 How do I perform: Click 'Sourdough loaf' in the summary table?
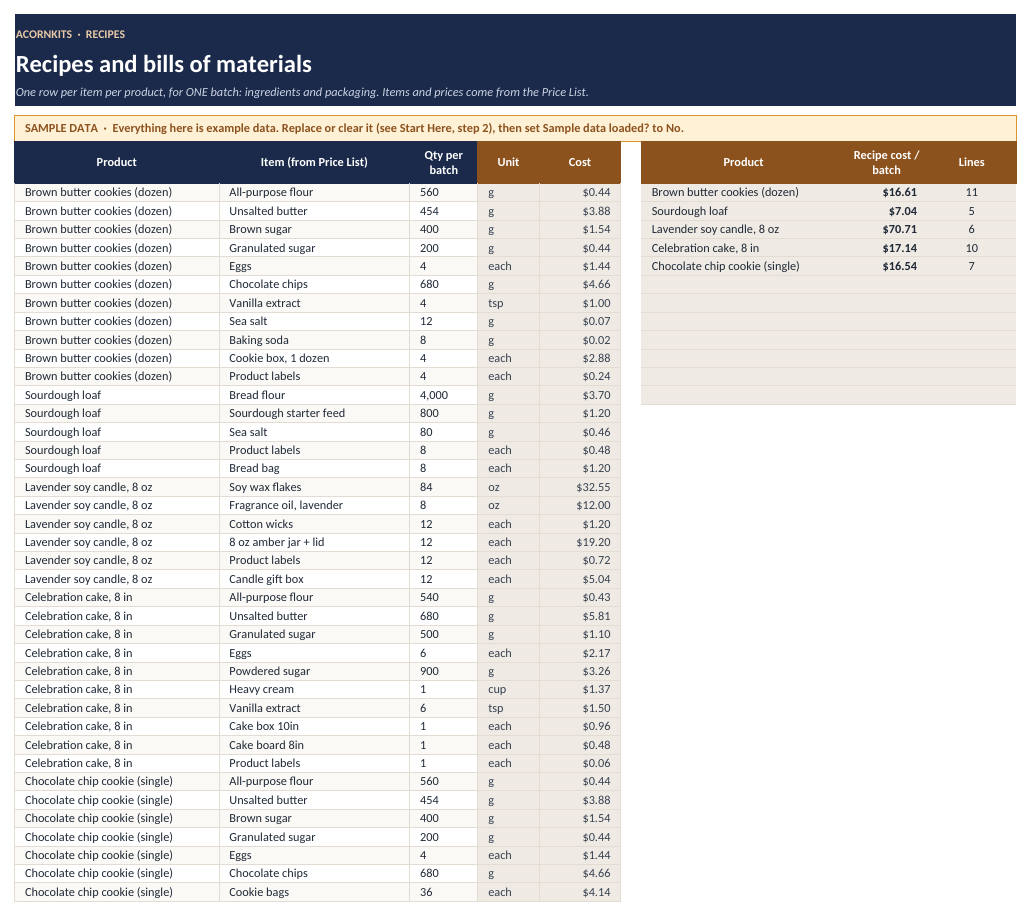pyautogui.click(x=743, y=211)
